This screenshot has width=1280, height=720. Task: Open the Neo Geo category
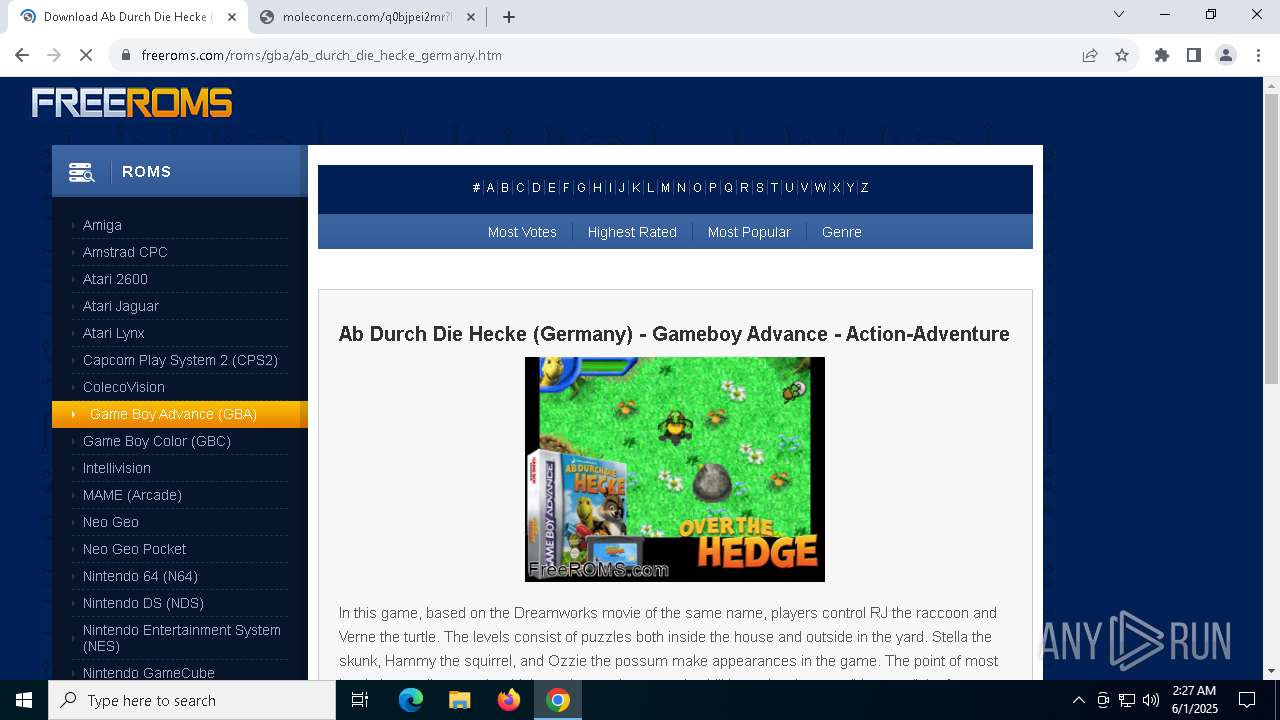pyautogui.click(x=111, y=522)
